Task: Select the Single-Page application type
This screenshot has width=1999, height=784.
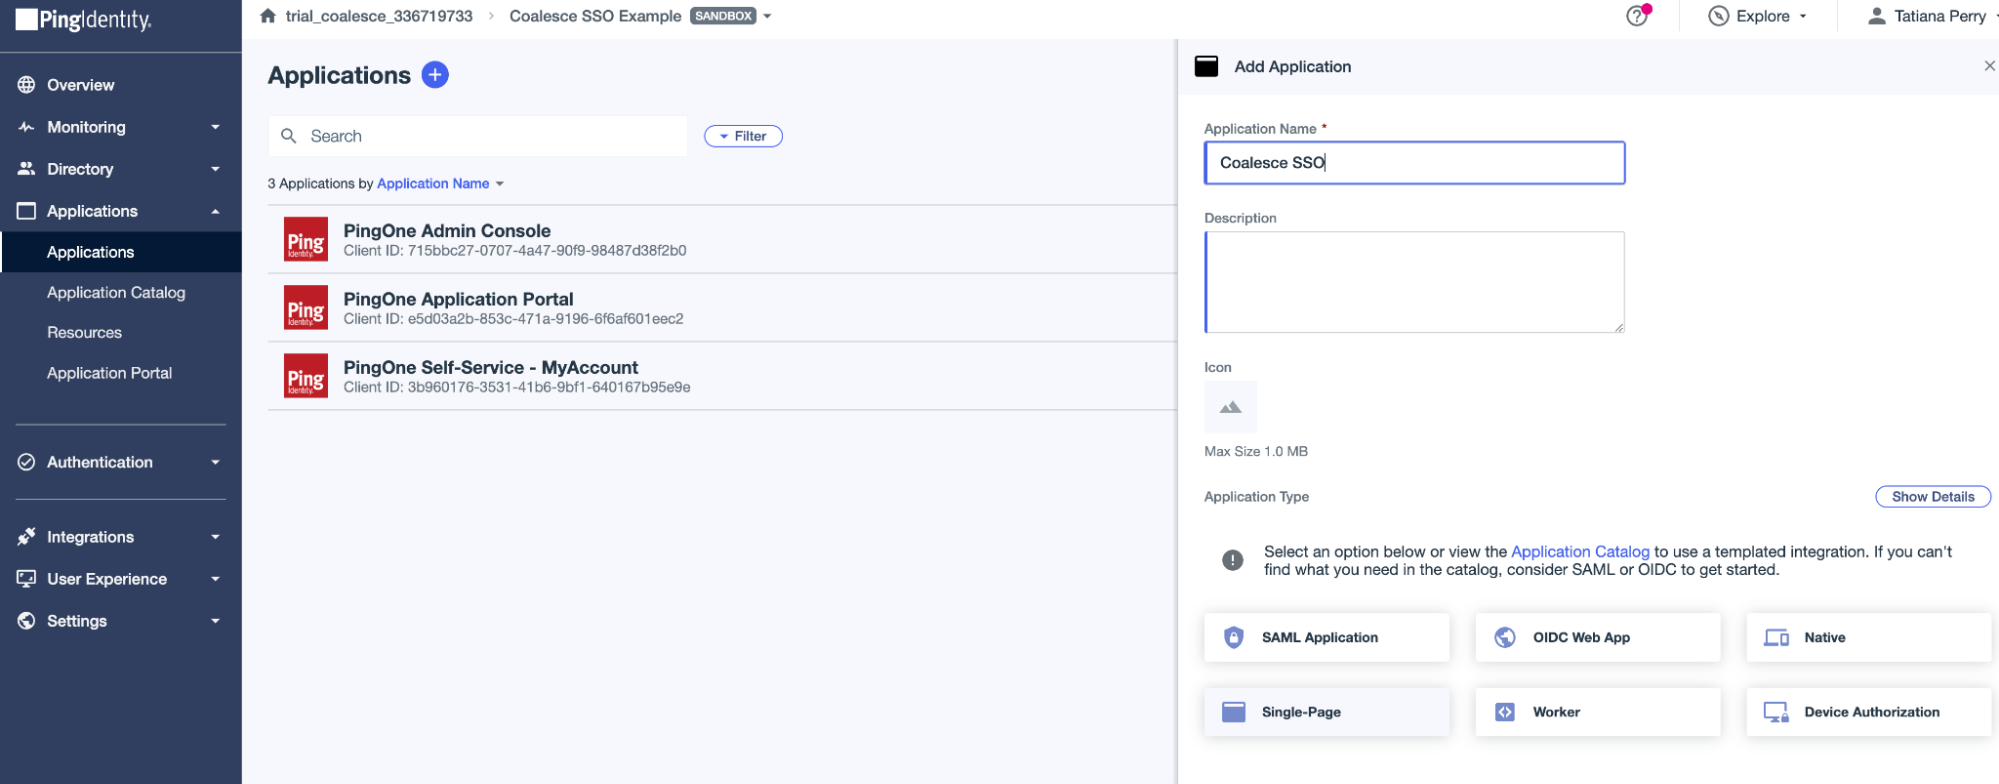Action: [1326, 712]
